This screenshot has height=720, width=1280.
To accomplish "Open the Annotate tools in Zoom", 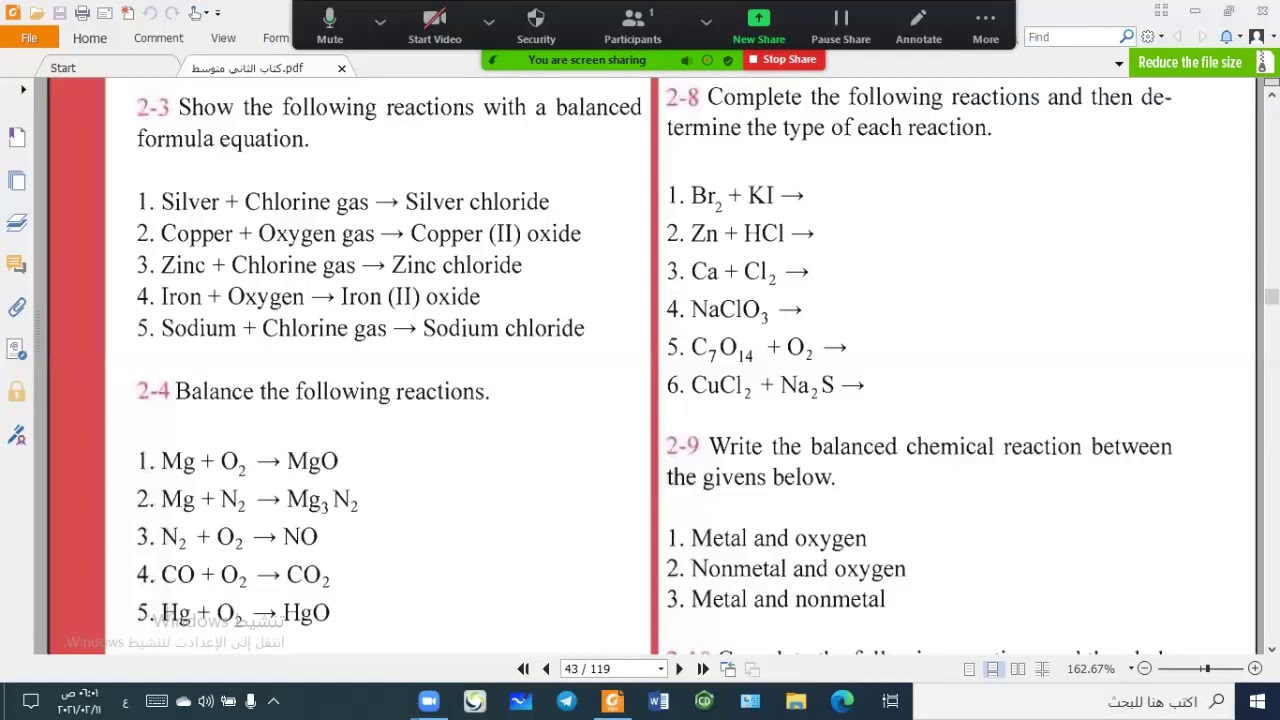I will [x=918, y=26].
